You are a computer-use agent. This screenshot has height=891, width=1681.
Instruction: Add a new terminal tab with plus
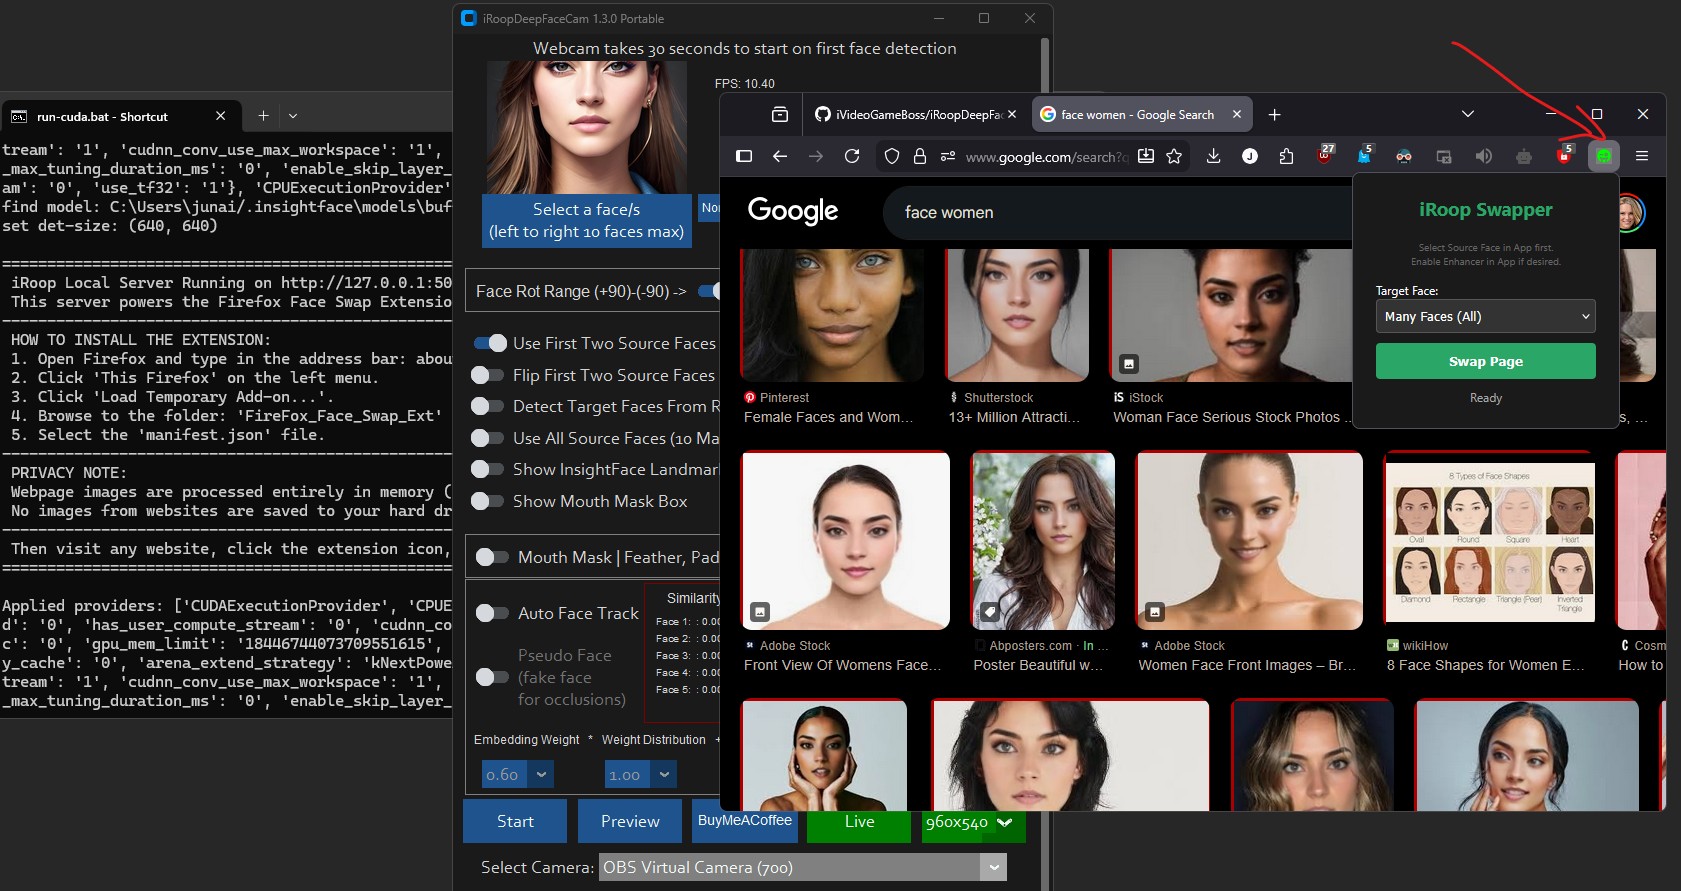(263, 116)
